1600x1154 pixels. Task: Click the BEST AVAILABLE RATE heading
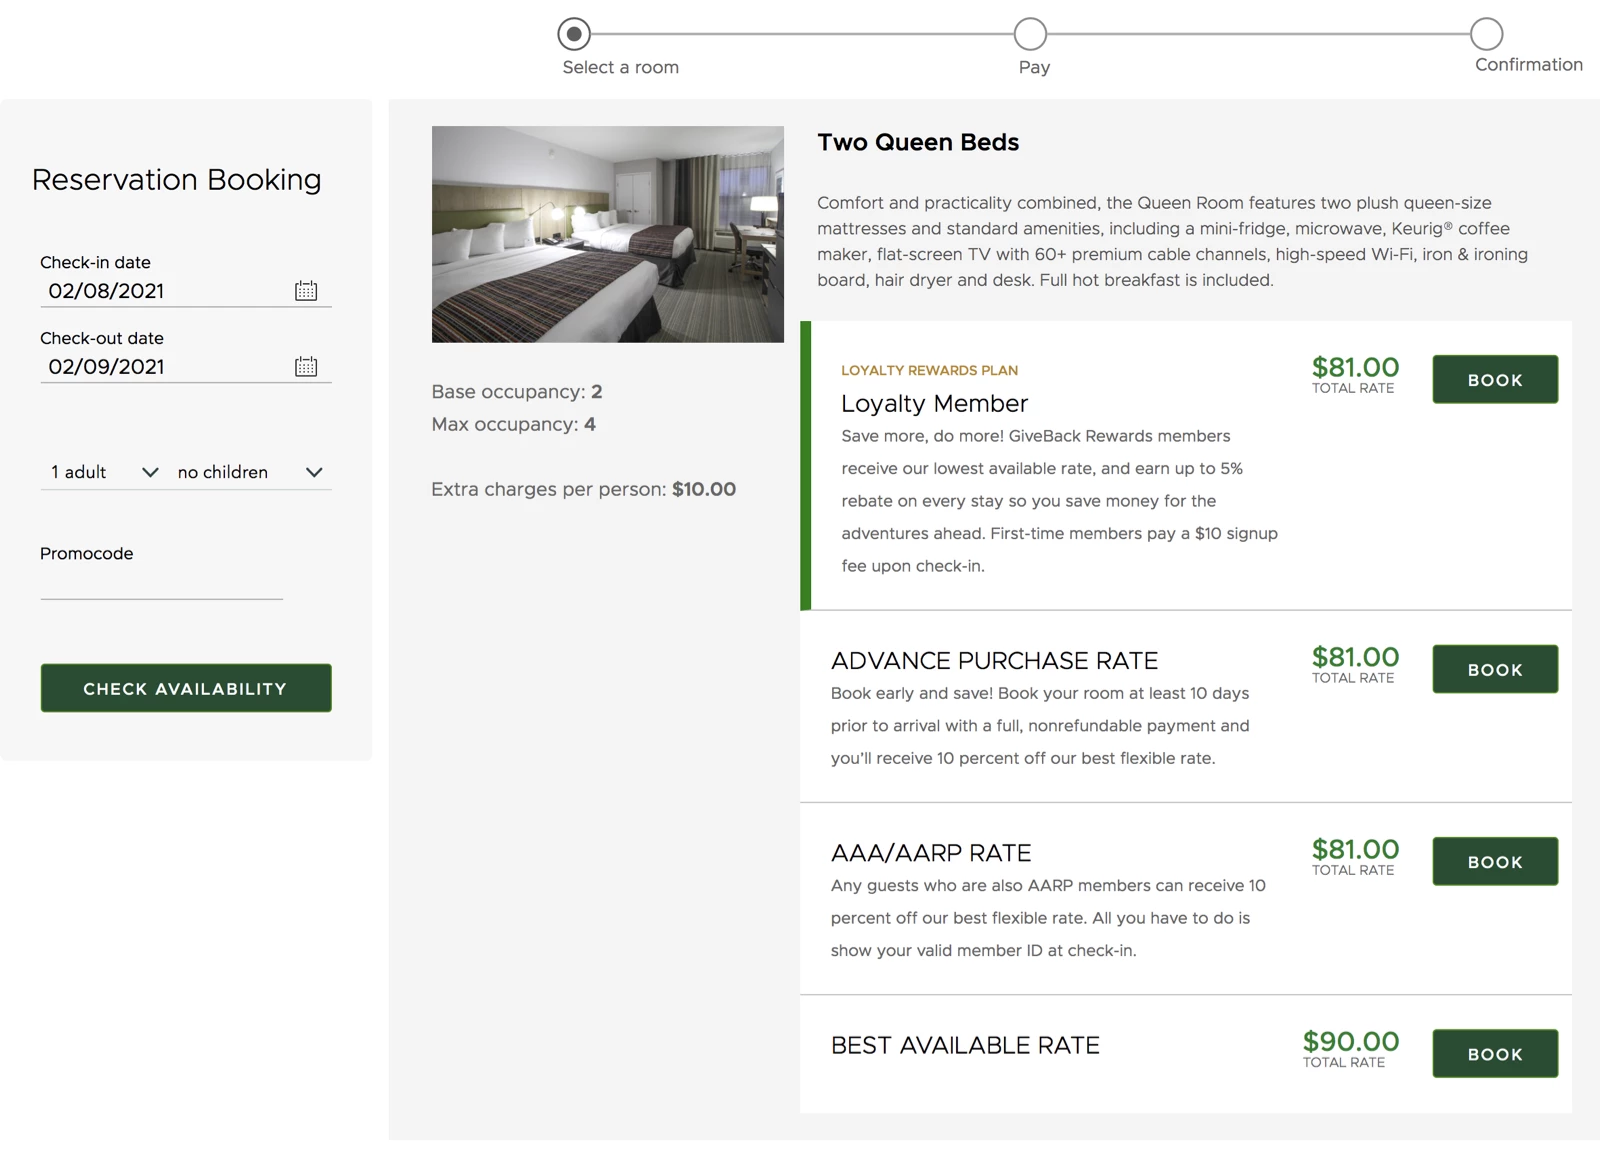(965, 1046)
